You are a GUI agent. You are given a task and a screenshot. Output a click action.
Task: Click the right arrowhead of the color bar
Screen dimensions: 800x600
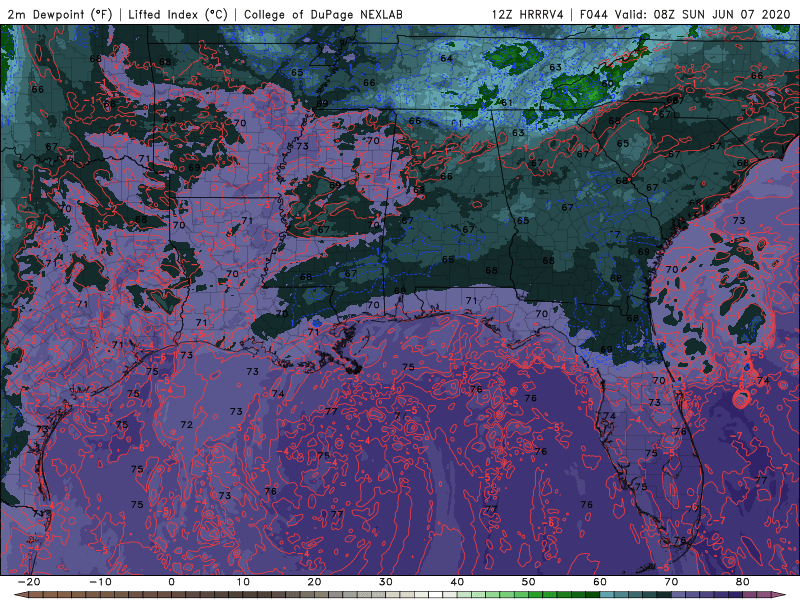pos(779,595)
